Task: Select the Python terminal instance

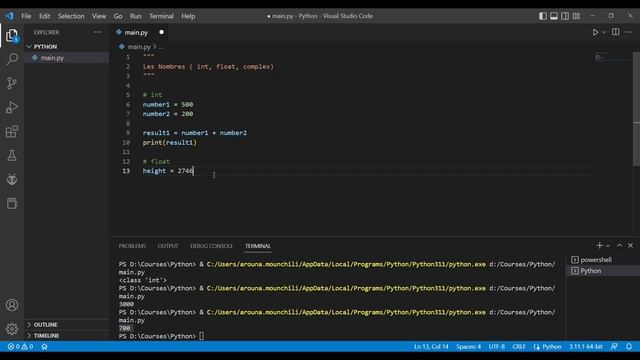Action: coord(602,271)
